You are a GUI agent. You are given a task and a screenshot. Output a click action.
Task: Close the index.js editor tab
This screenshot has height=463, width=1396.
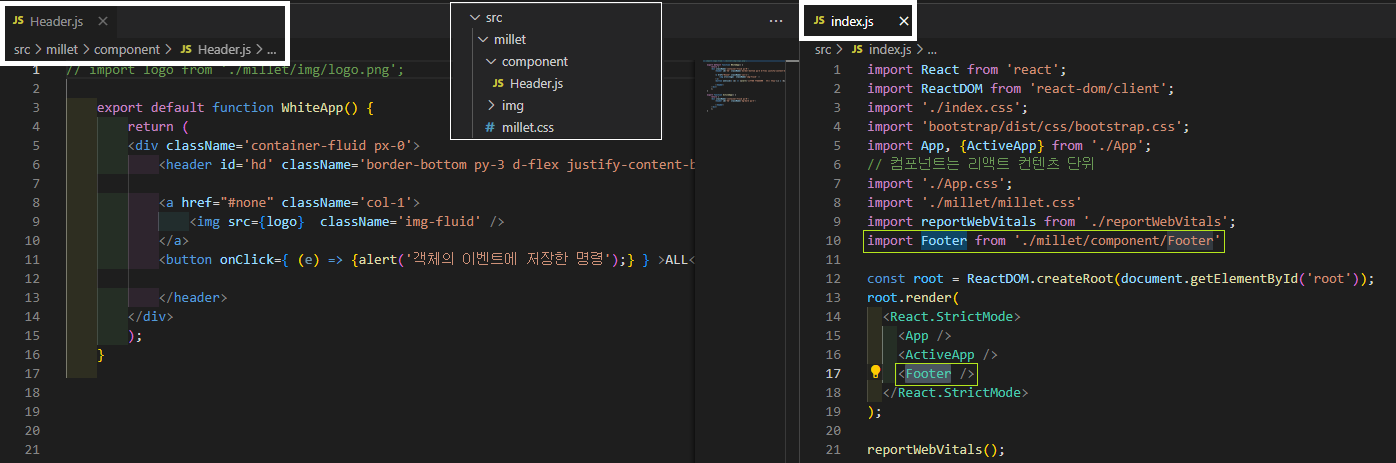903,21
